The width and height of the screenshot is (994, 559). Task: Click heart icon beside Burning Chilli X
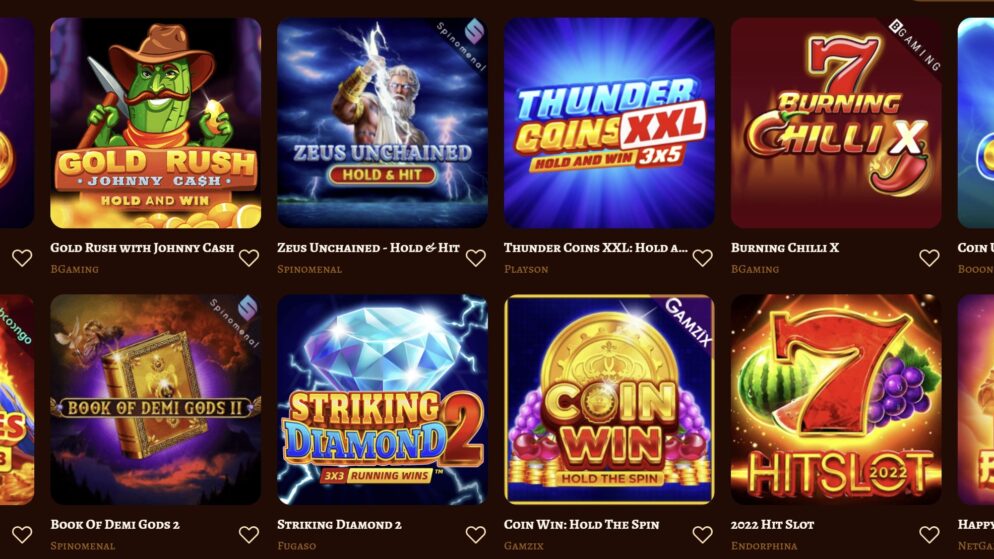point(929,257)
